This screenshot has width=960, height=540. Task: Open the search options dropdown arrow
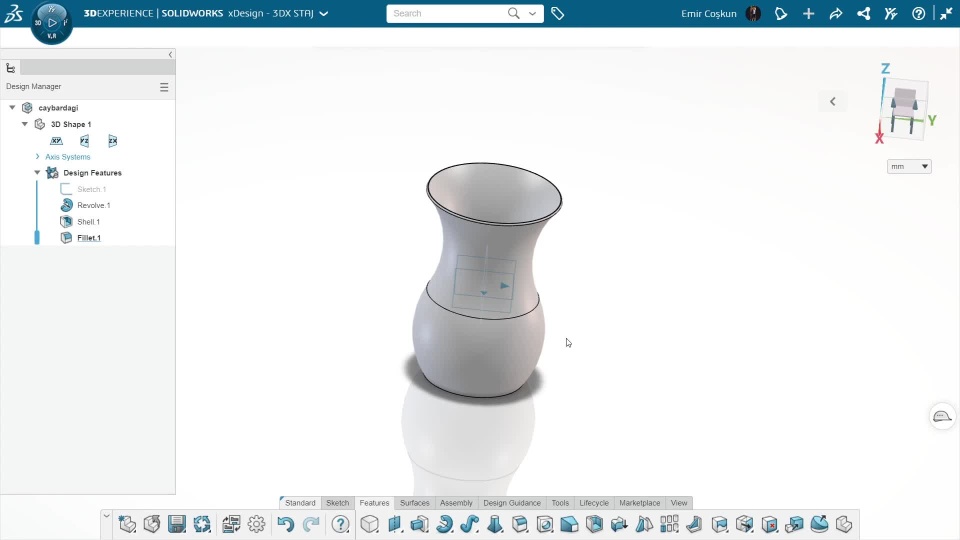[533, 13]
